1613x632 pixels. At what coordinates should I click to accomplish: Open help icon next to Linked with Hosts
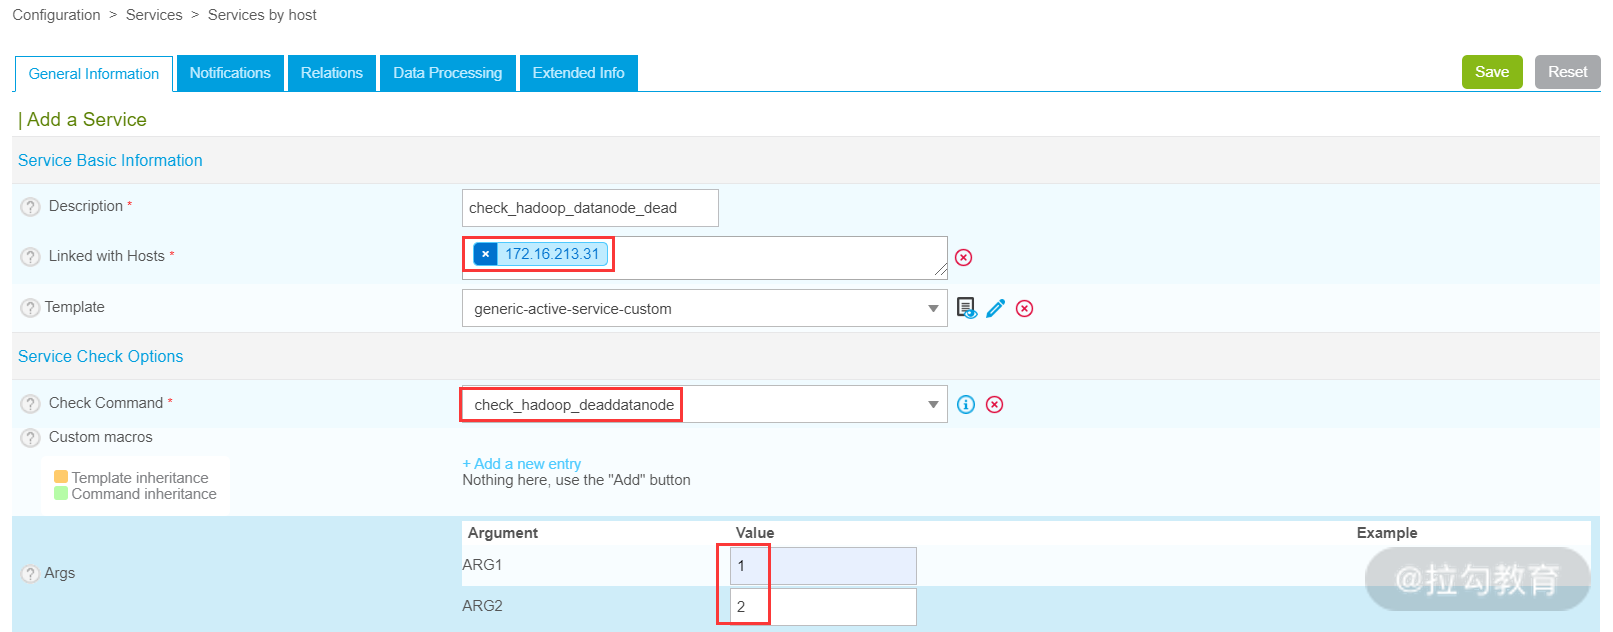pyautogui.click(x=31, y=257)
